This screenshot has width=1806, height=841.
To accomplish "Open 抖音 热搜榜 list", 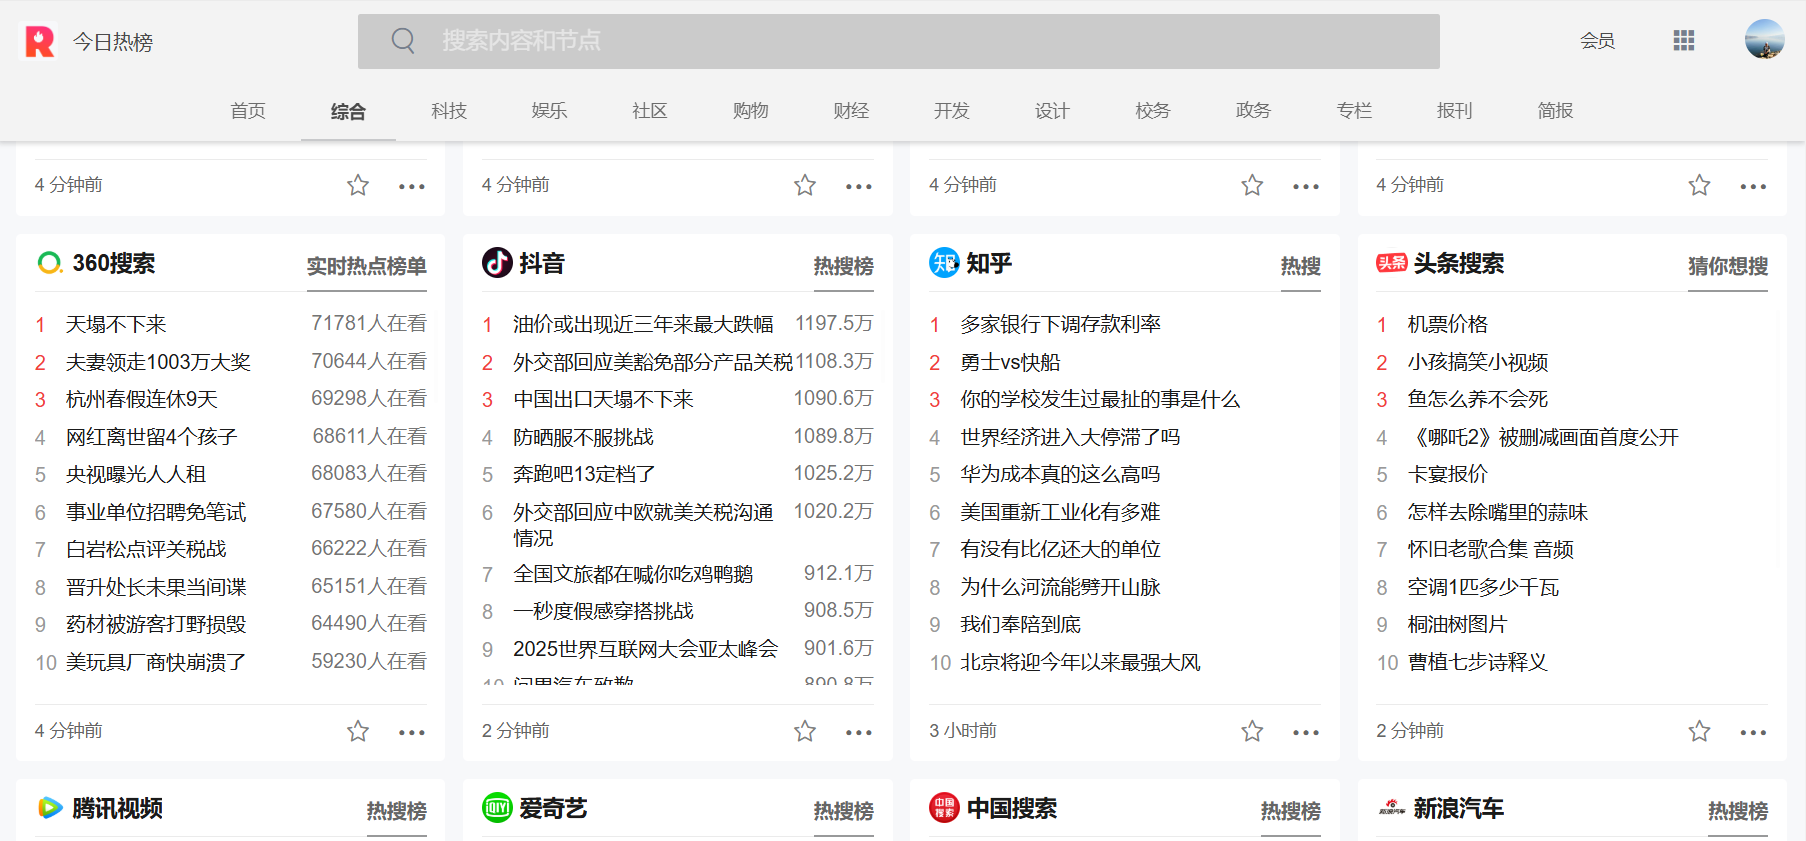I will coord(843,266).
